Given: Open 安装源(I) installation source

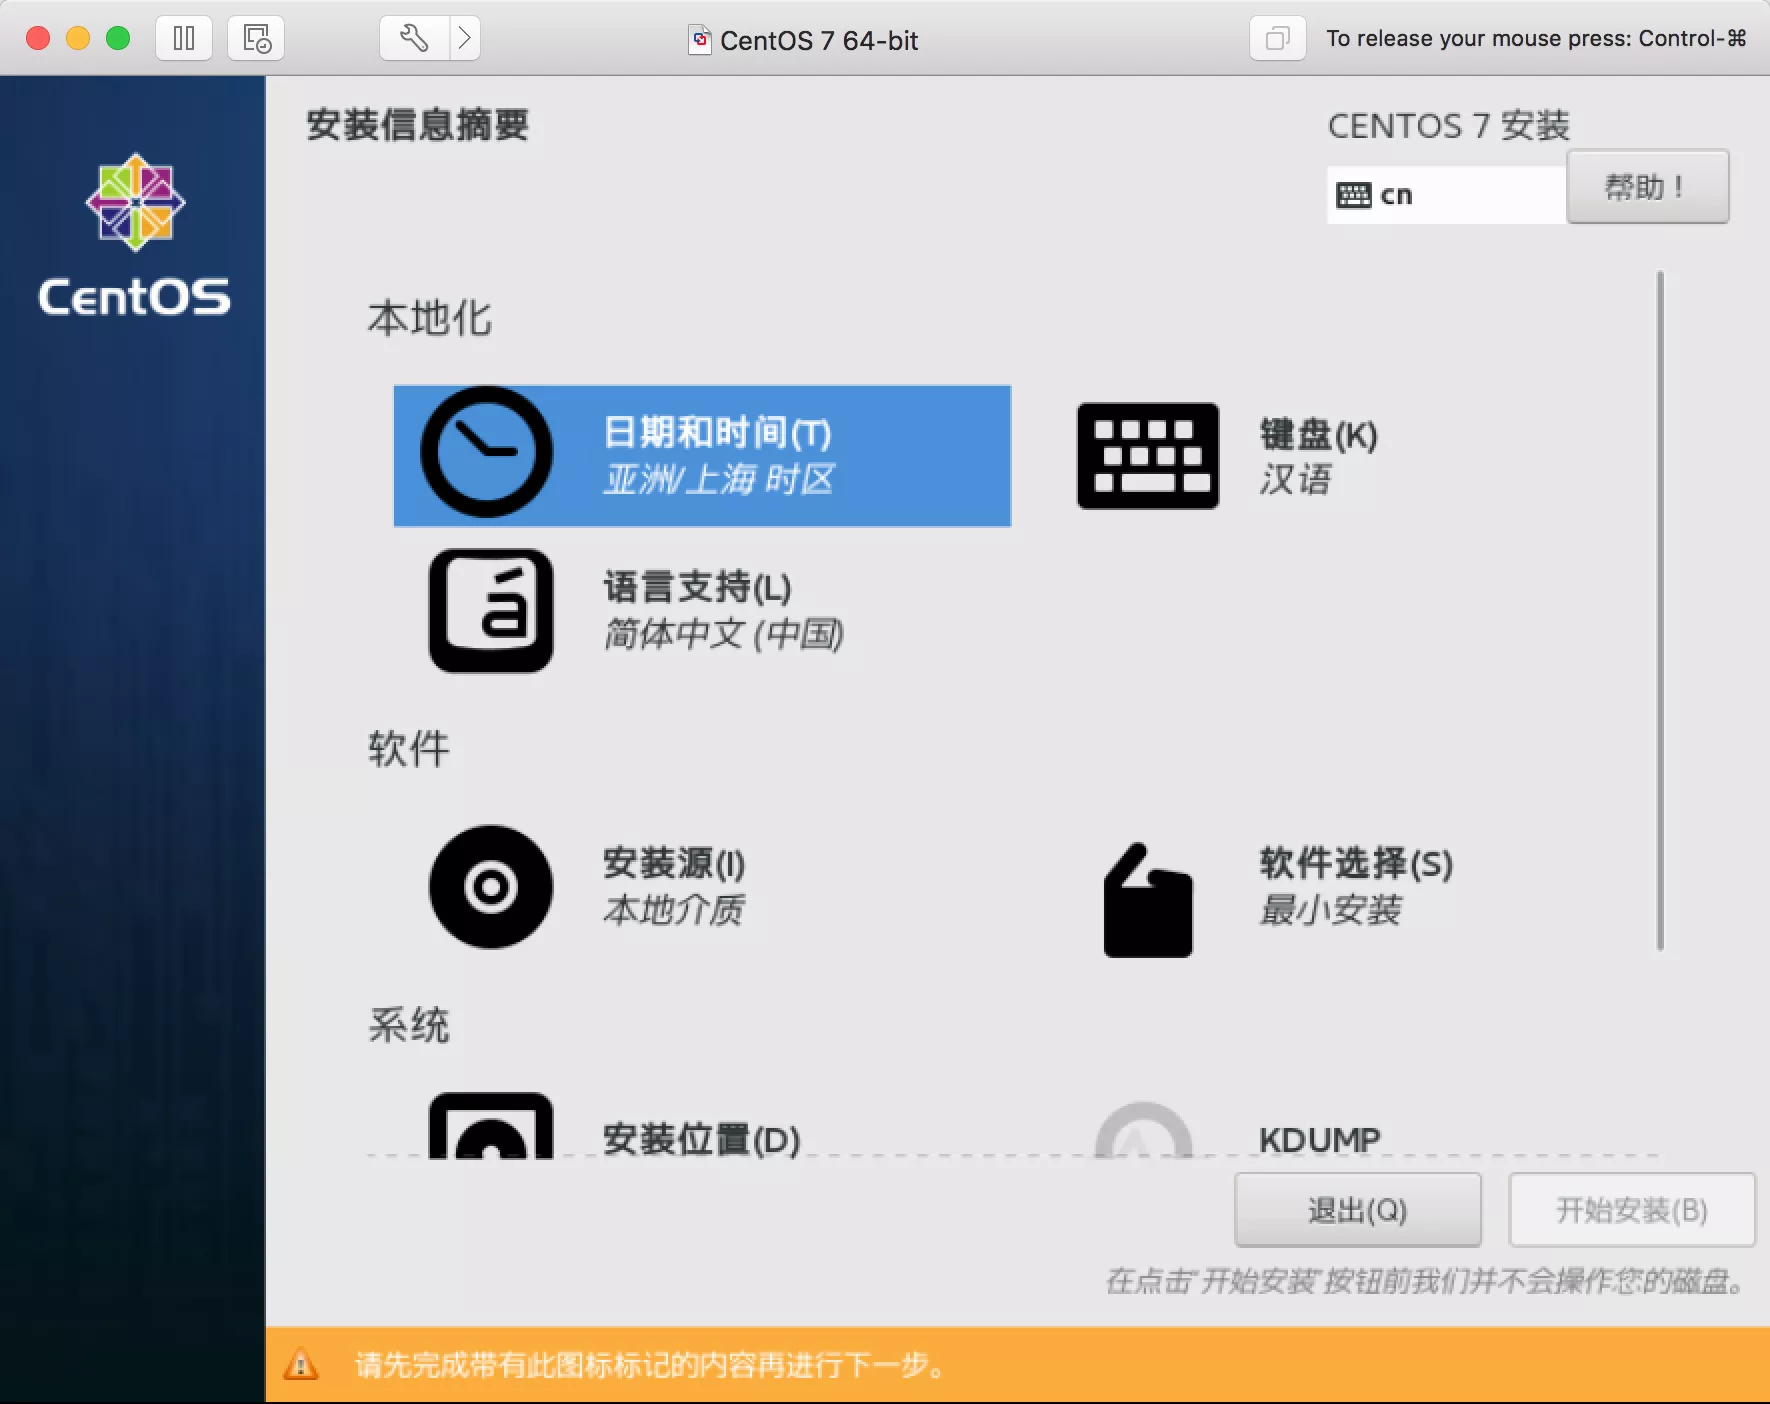Looking at the screenshot, I should point(674,863).
